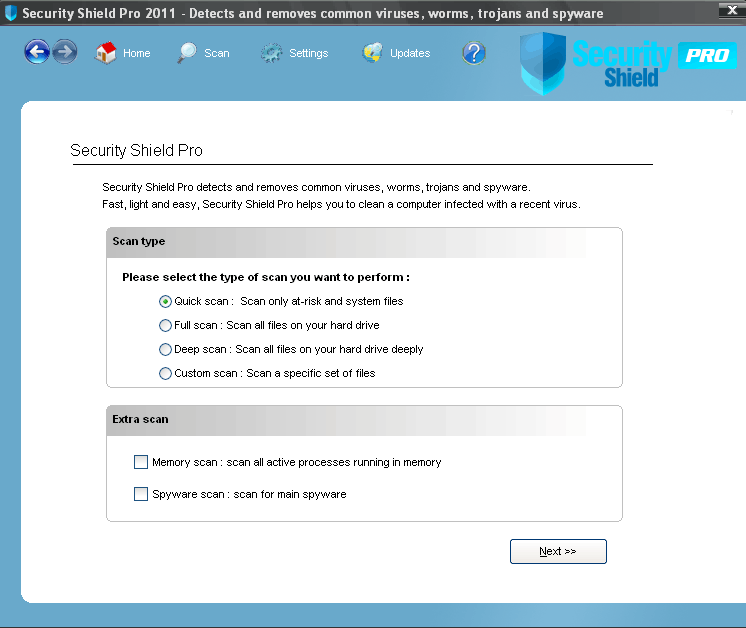Open the Settings toolbar item
Image resolution: width=746 pixels, height=628 pixels.
[x=295, y=53]
